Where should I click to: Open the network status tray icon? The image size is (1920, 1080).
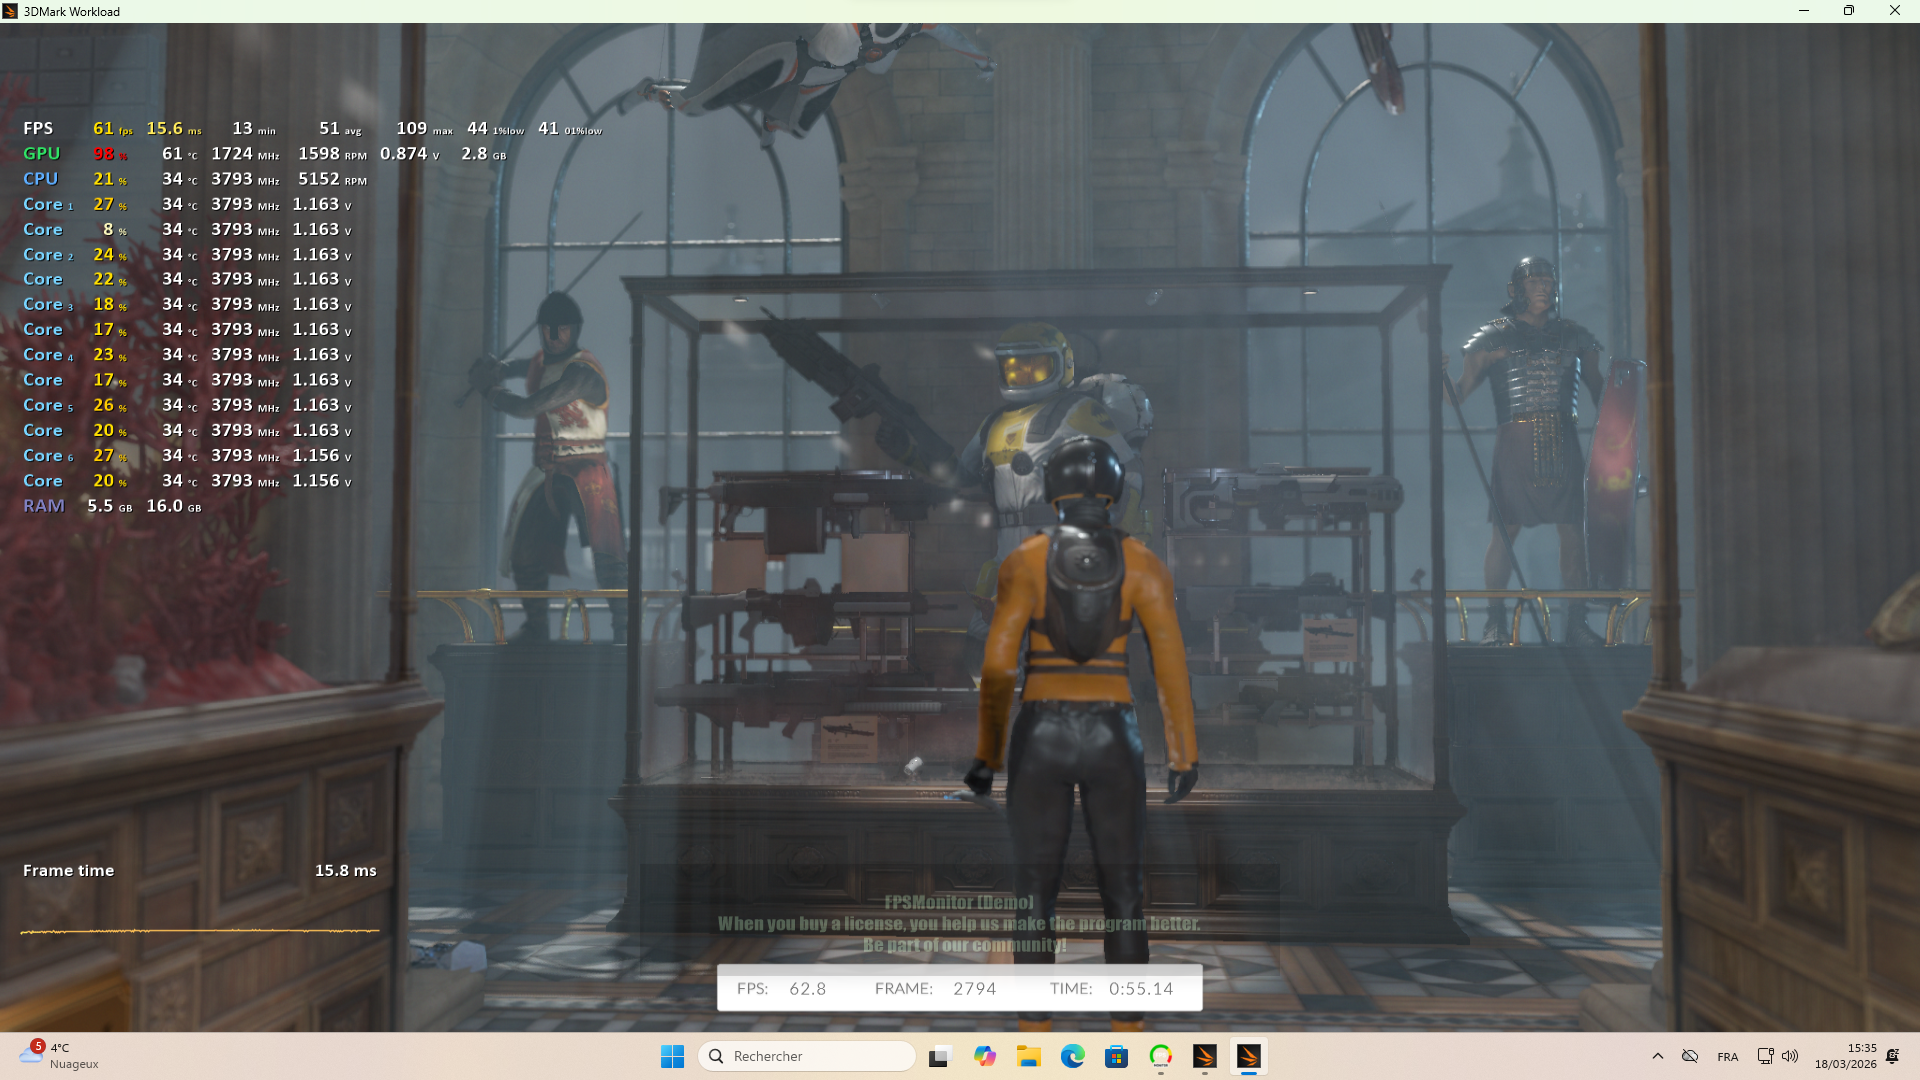coord(1765,1056)
